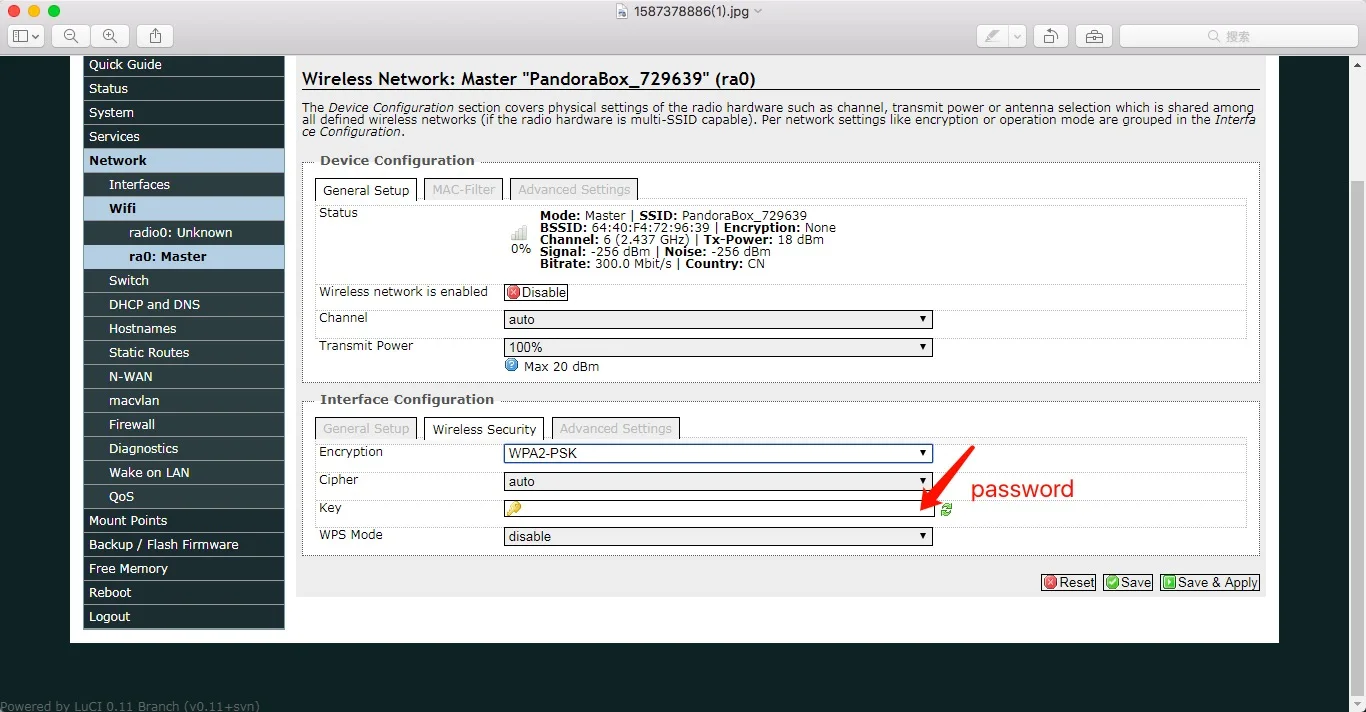The image size is (1366, 712).
Task: Open DHCP and DNS page
Action: pyautogui.click(x=184, y=305)
